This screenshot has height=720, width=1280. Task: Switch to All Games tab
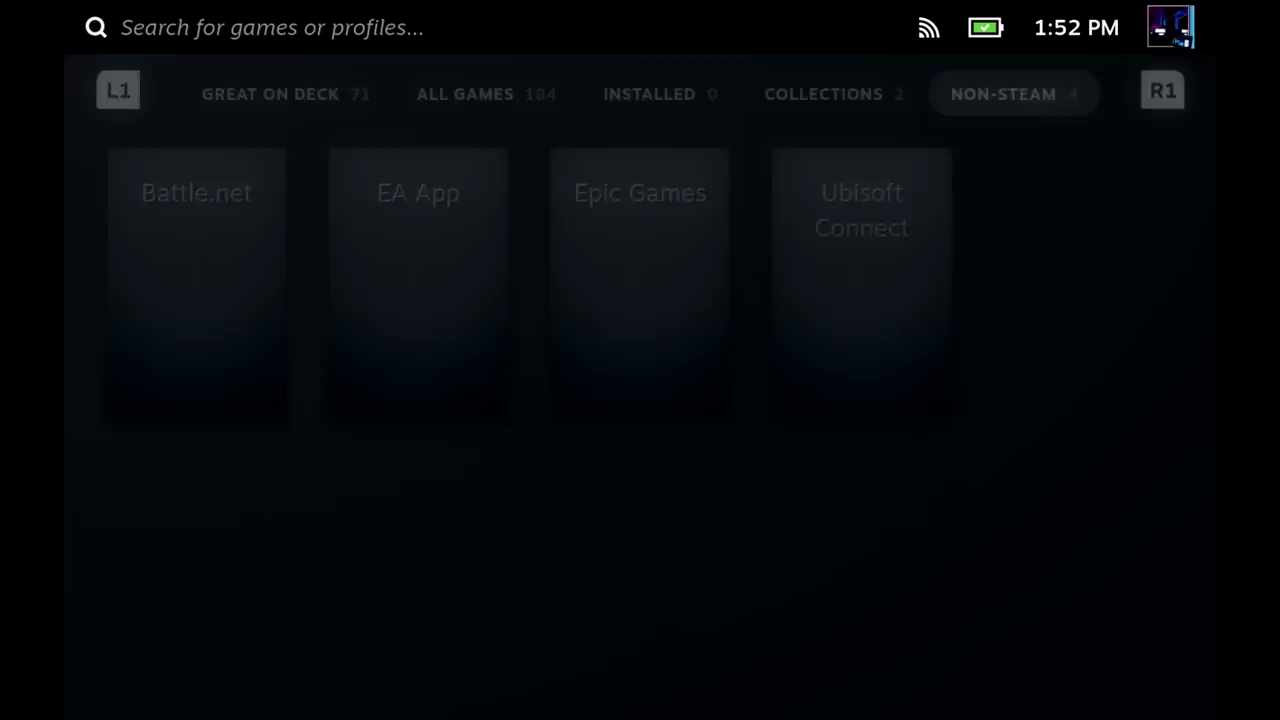click(x=486, y=94)
